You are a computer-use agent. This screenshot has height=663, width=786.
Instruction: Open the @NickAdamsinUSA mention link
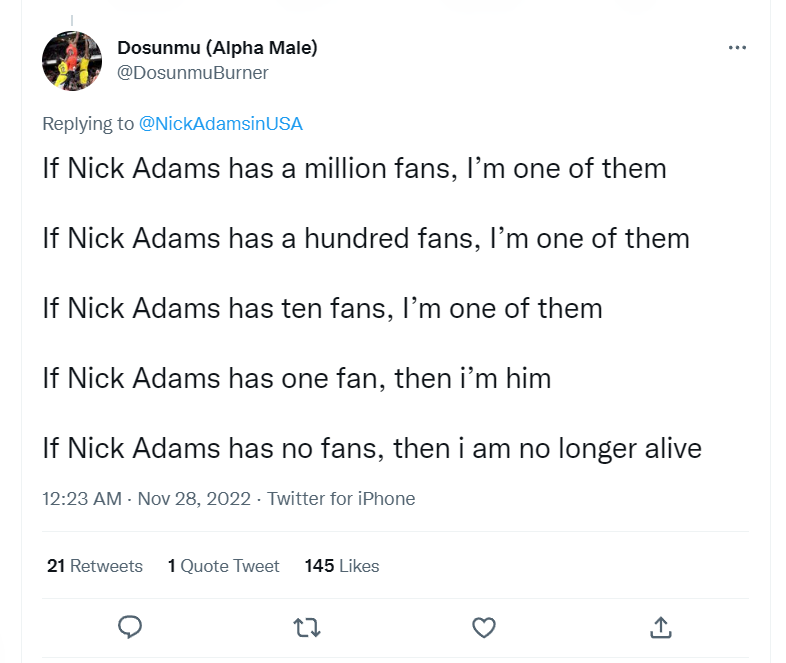(220, 124)
